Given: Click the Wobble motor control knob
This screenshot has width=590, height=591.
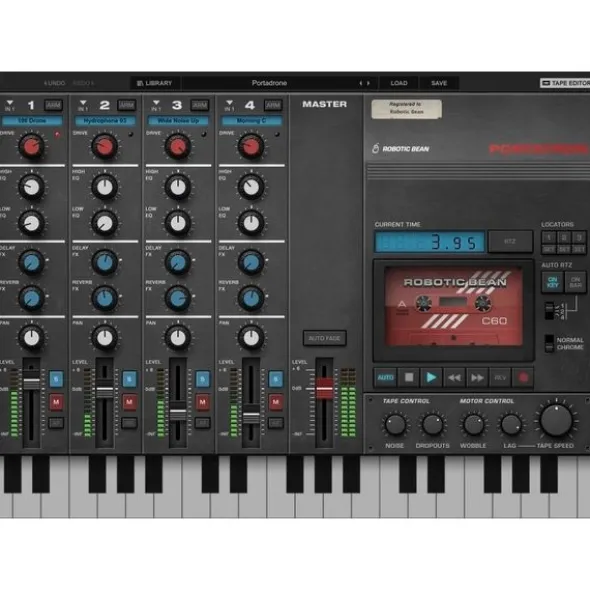Looking at the screenshot, I should click(x=473, y=424).
